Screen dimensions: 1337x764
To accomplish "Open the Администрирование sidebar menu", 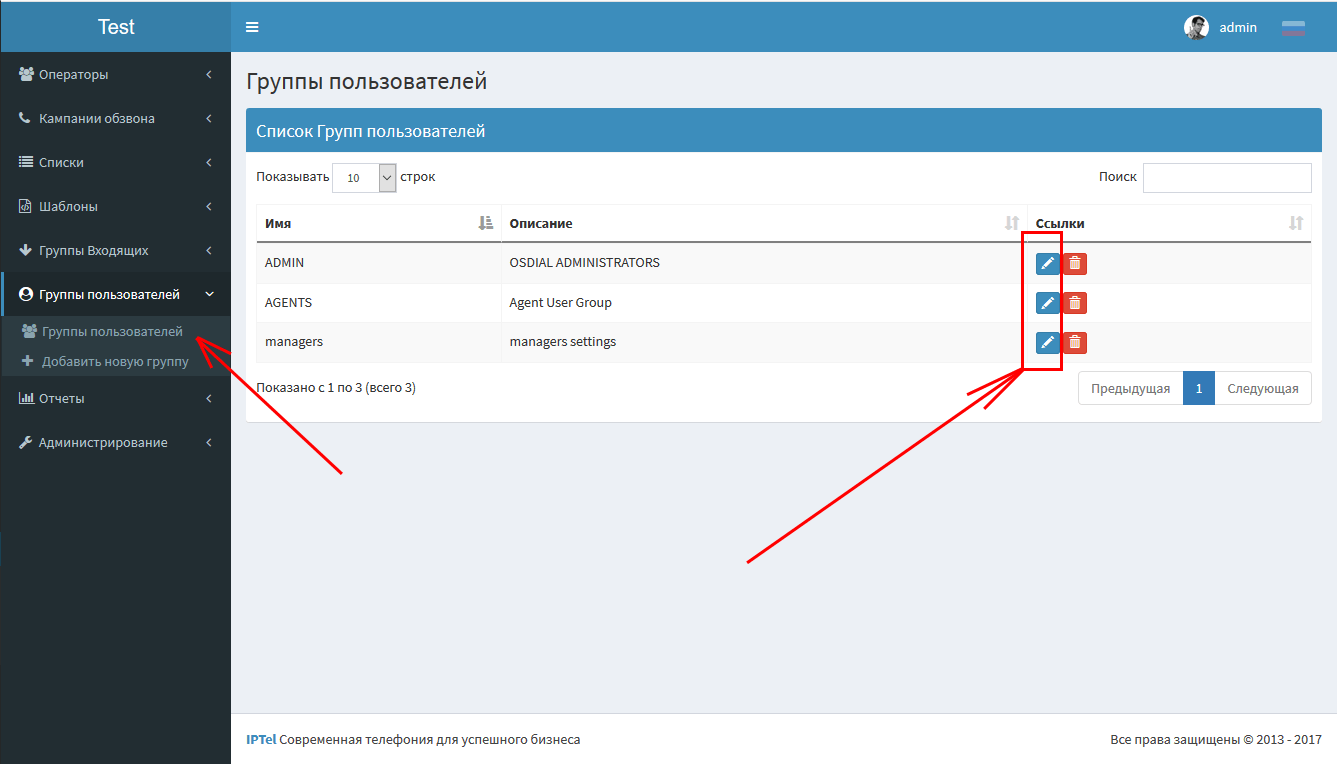I will pyautogui.click(x=116, y=442).
